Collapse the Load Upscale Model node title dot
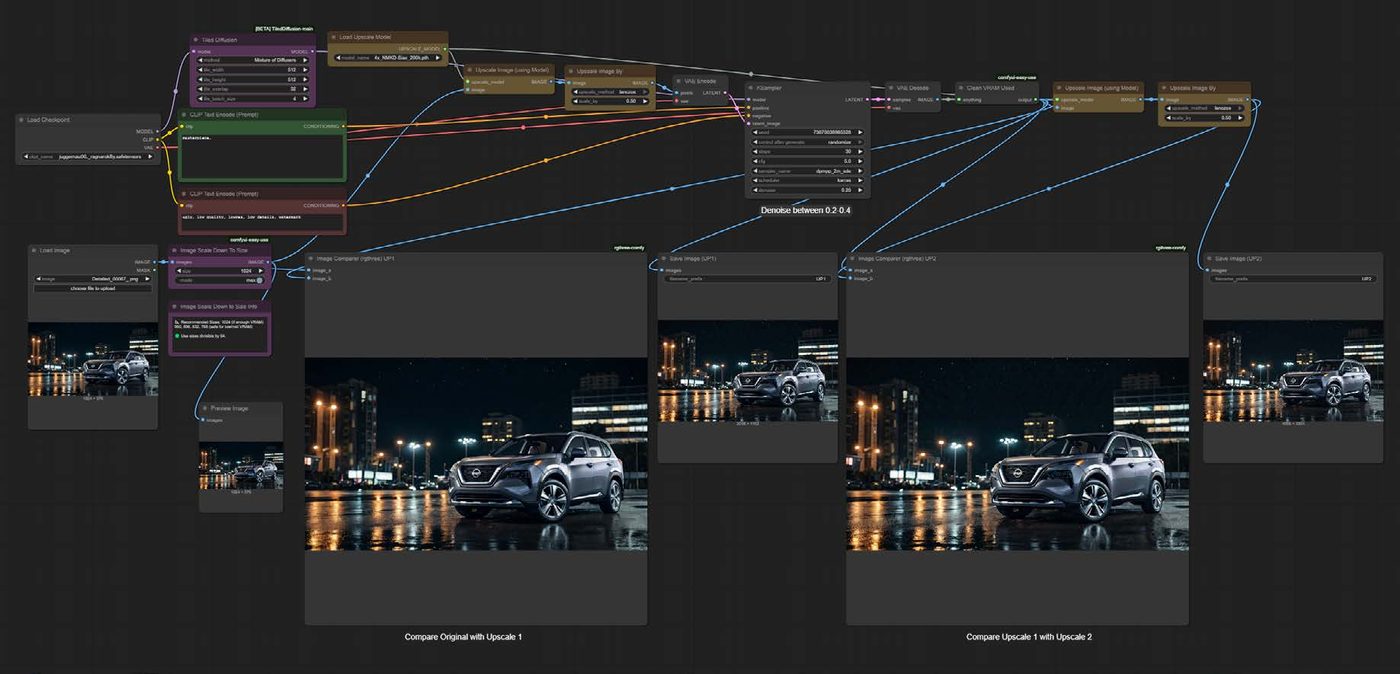The image size is (1400, 674). [335, 37]
